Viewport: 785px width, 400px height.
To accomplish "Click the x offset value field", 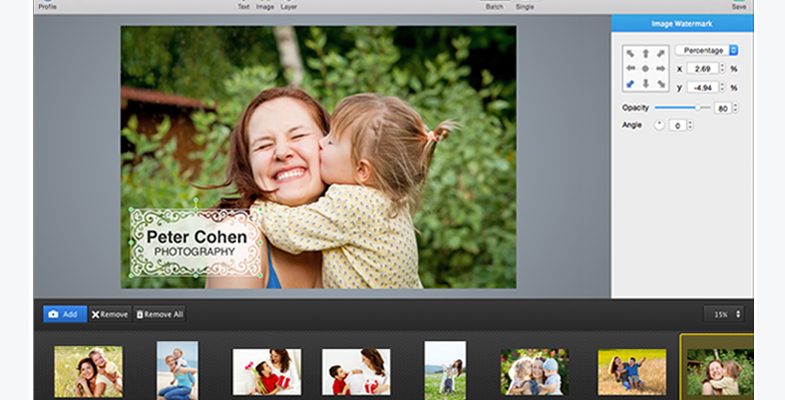I will point(702,69).
